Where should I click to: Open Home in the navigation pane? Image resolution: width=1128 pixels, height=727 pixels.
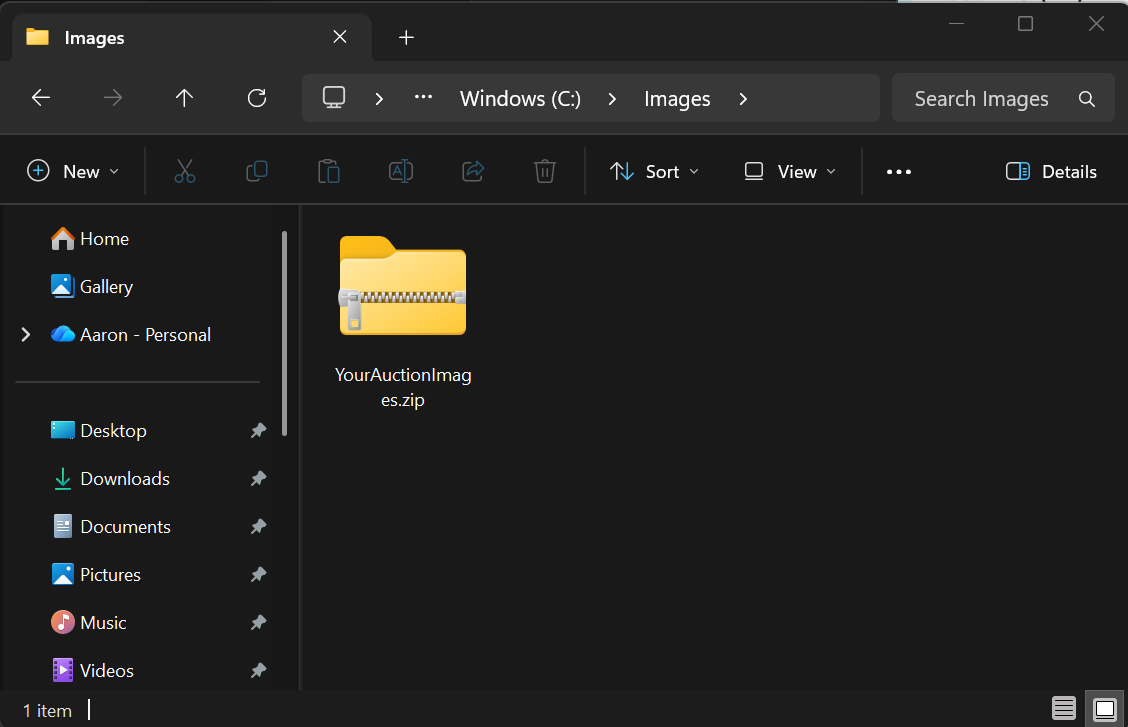90,239
